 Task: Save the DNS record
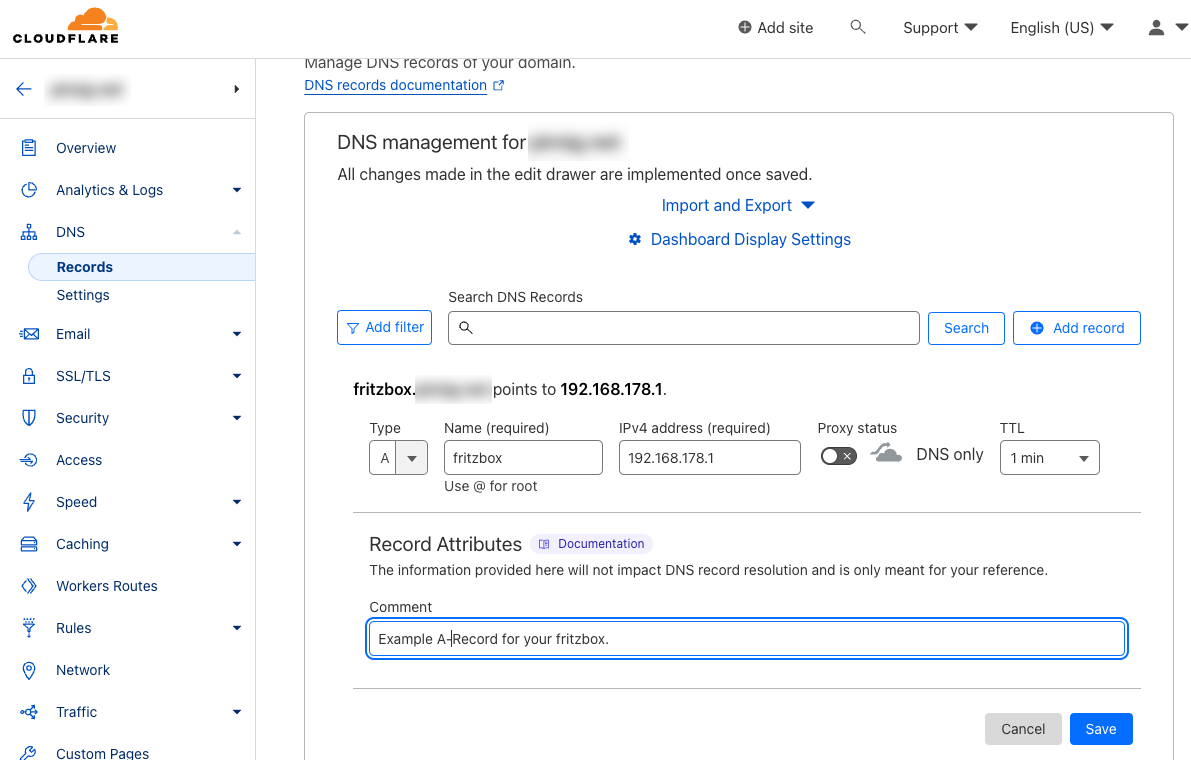(x=1101, y=729)
